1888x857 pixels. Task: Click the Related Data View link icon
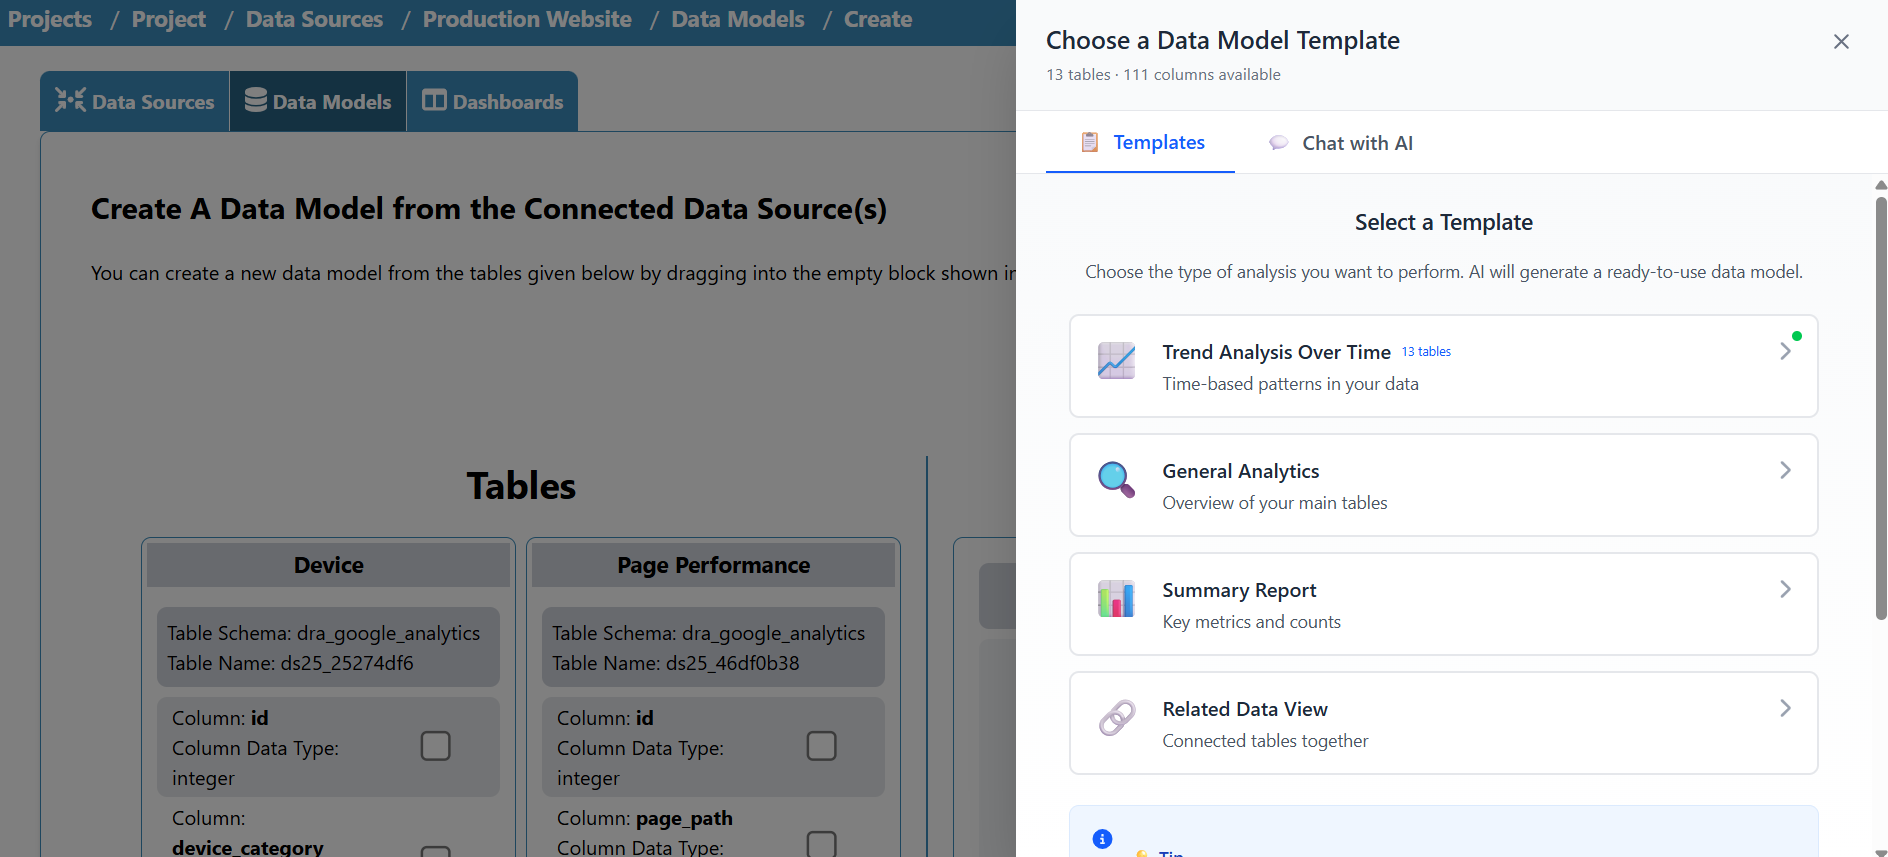point(1116,718)
